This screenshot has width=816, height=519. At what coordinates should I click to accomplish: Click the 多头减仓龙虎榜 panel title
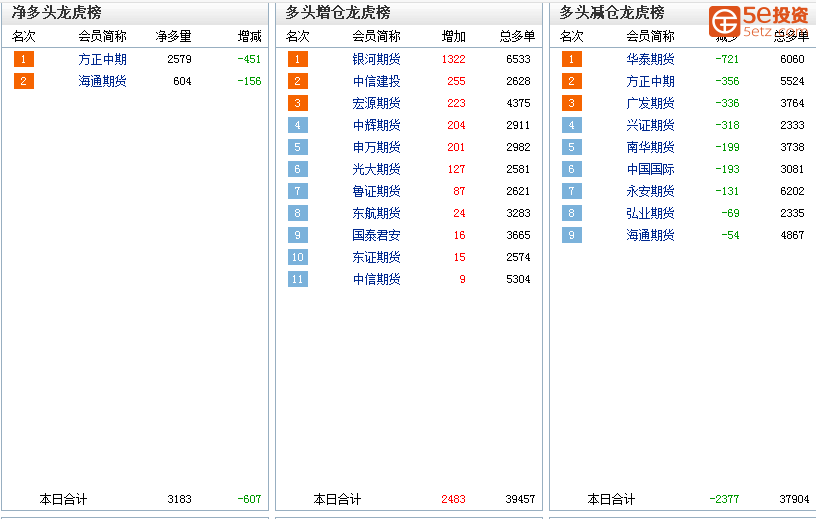coord(612,12)
